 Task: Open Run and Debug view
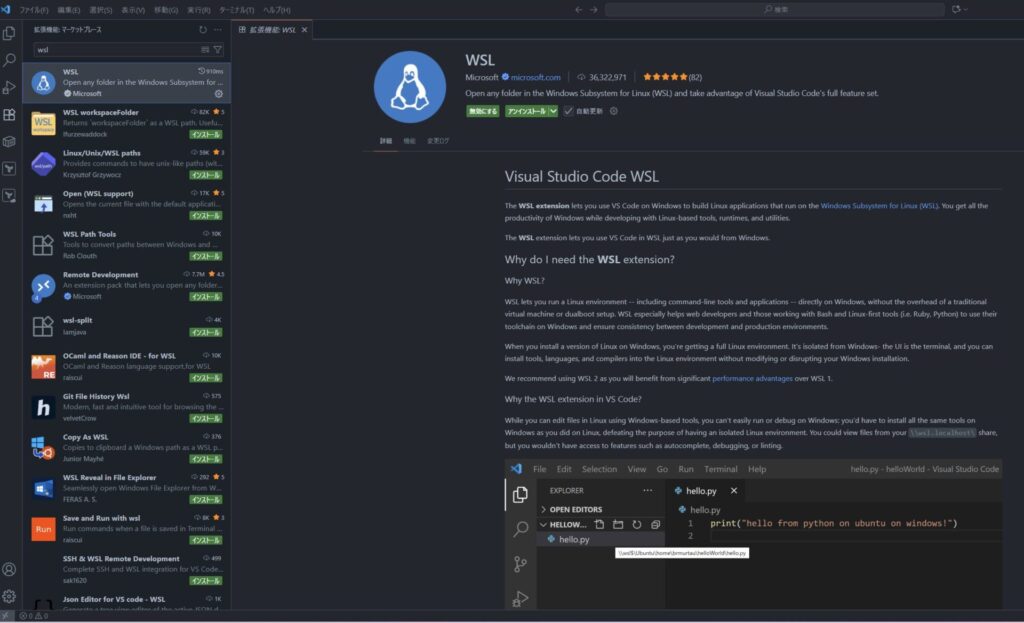[9, 87]
